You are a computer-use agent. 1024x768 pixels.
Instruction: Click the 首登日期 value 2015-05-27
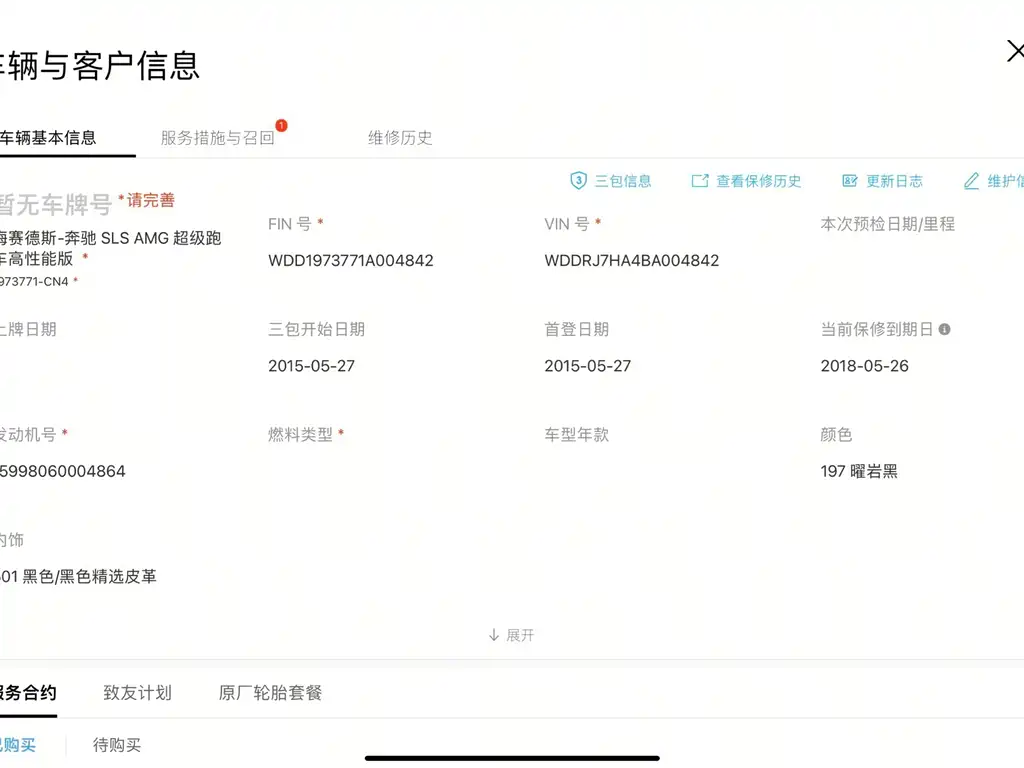(x=588, y=366)
